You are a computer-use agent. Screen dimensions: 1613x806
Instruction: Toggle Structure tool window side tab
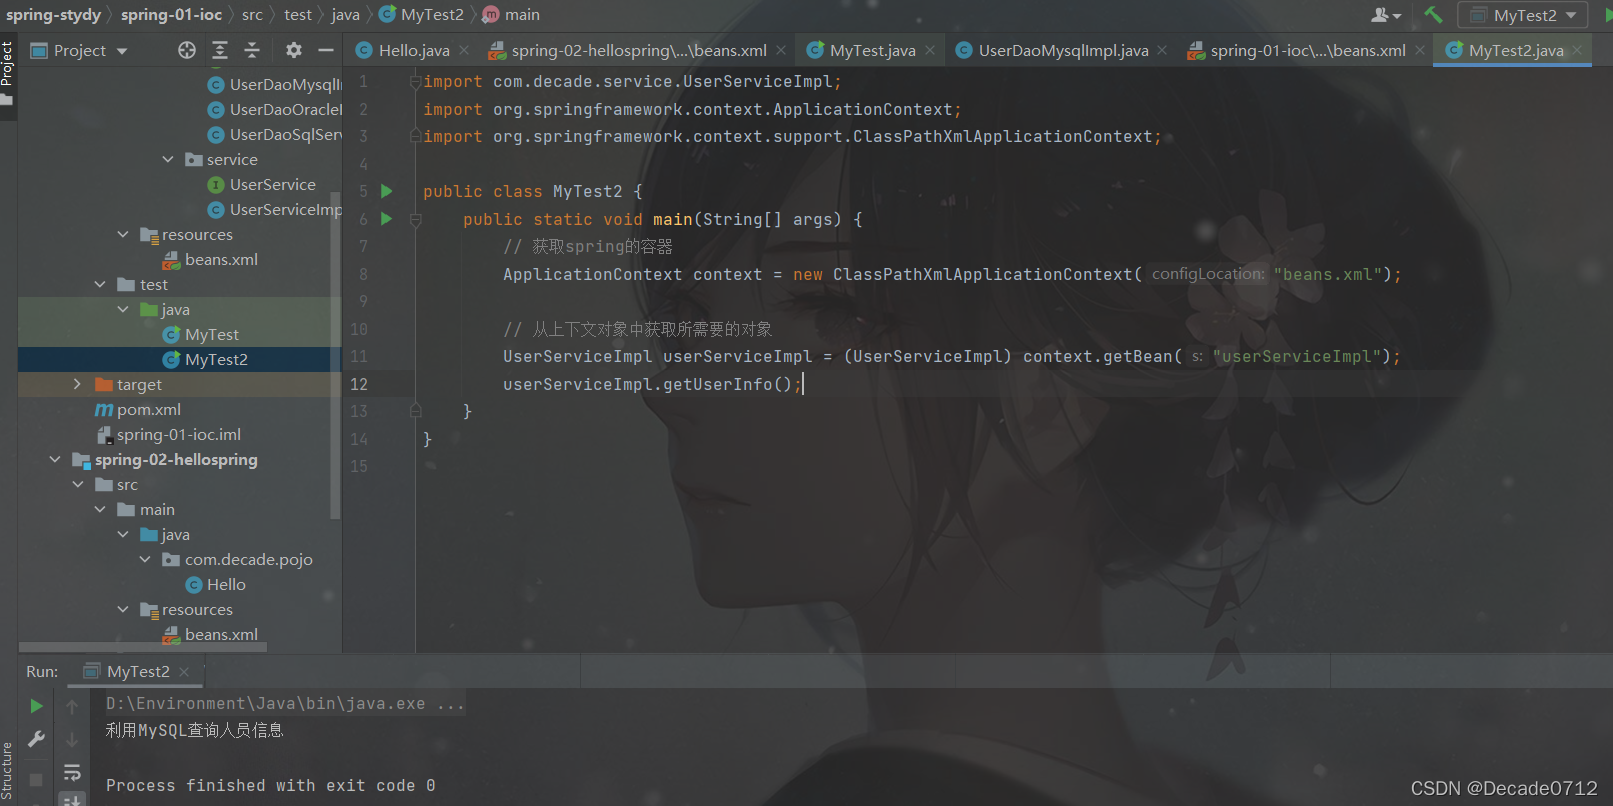tap(8, 770)
